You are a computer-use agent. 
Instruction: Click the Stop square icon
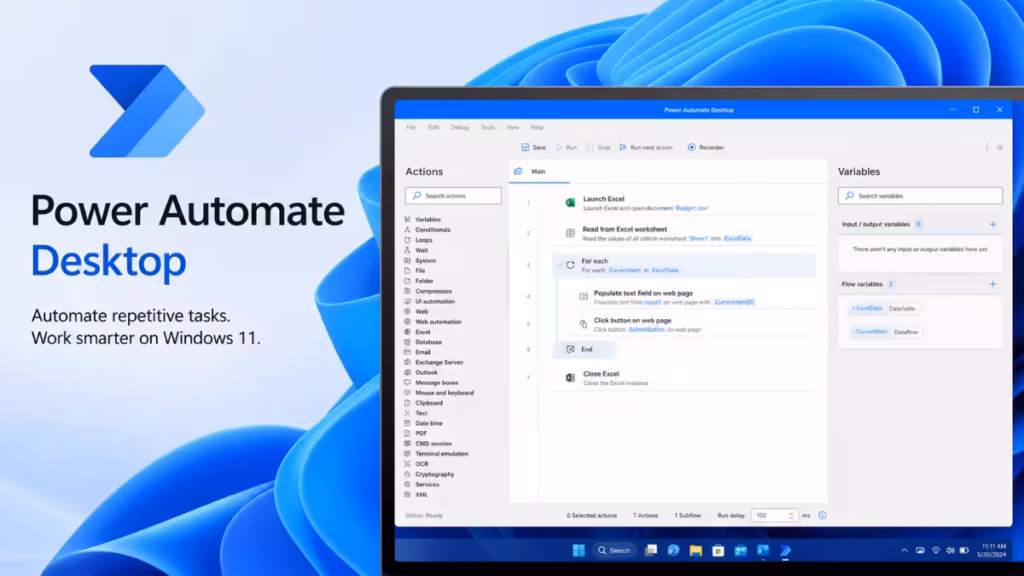(x=590, y=148)
